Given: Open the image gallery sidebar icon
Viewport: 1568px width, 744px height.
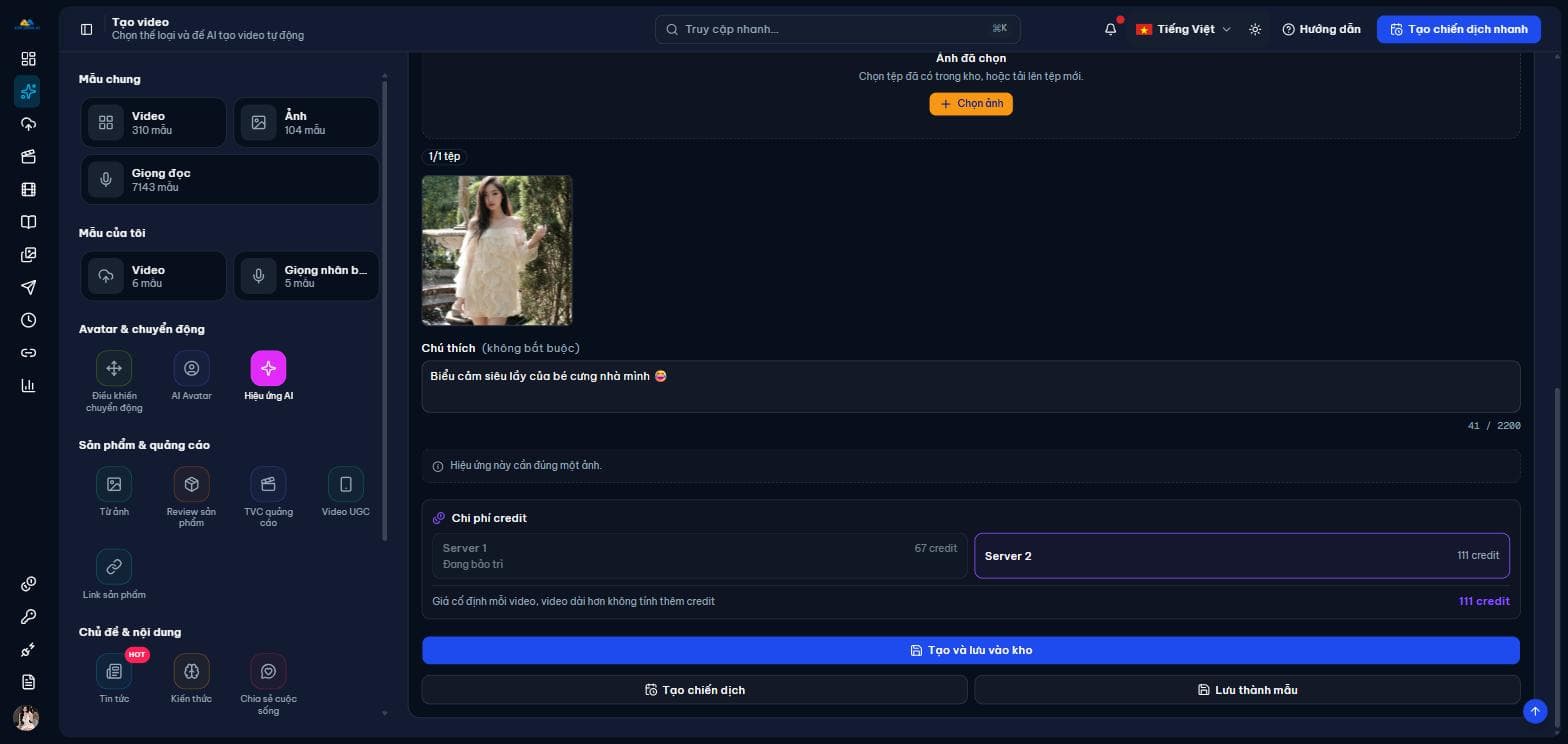Looking at the screenshot, I should 28,255.
